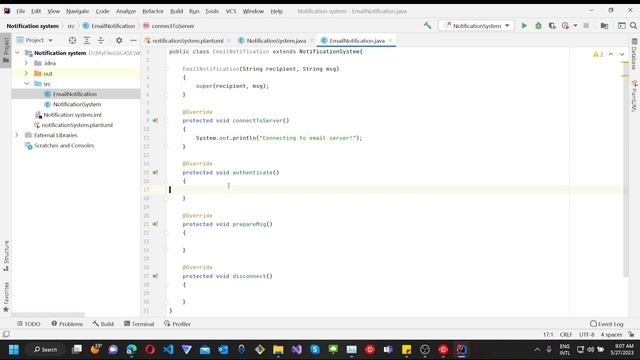This screenshot has width=640, height=360.
Task: Run NotificationSystem with the green play button
Action: [x=524, y=26]
